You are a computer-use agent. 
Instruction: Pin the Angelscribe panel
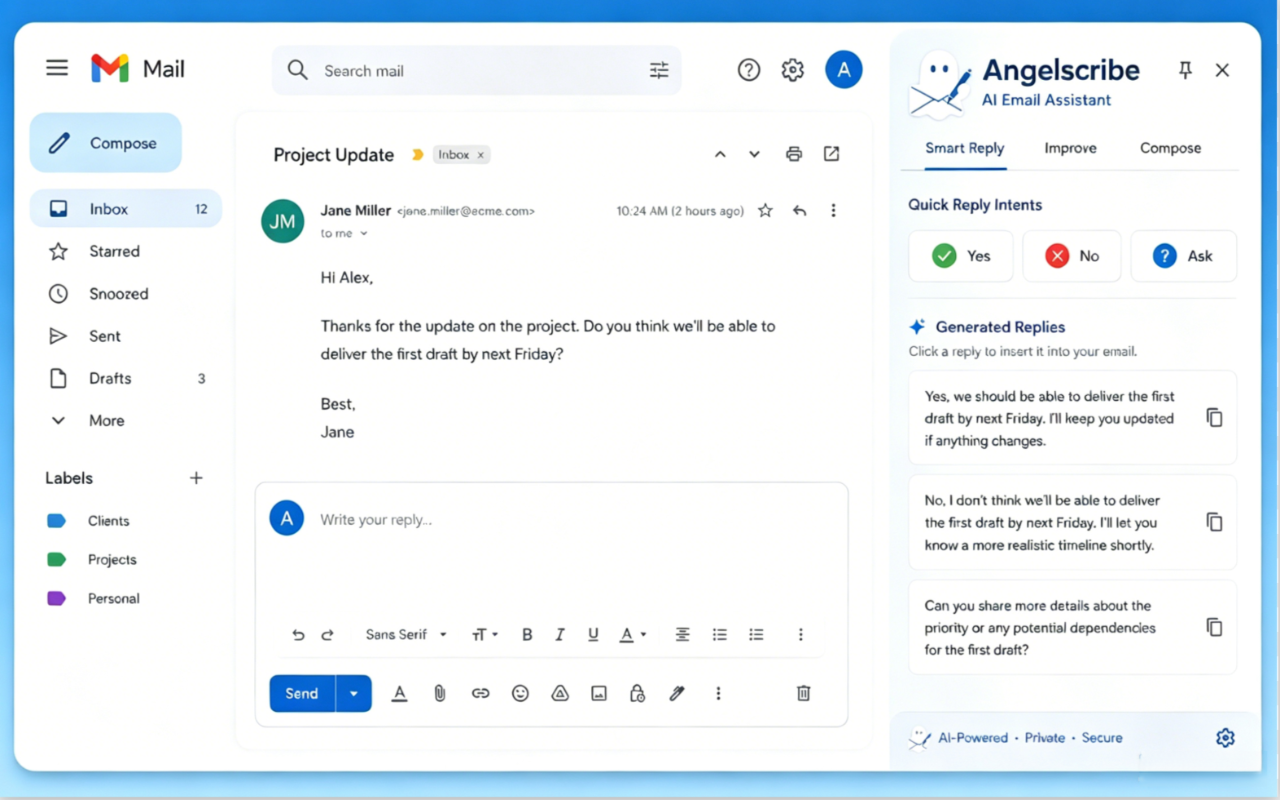tap(1185, 70)
